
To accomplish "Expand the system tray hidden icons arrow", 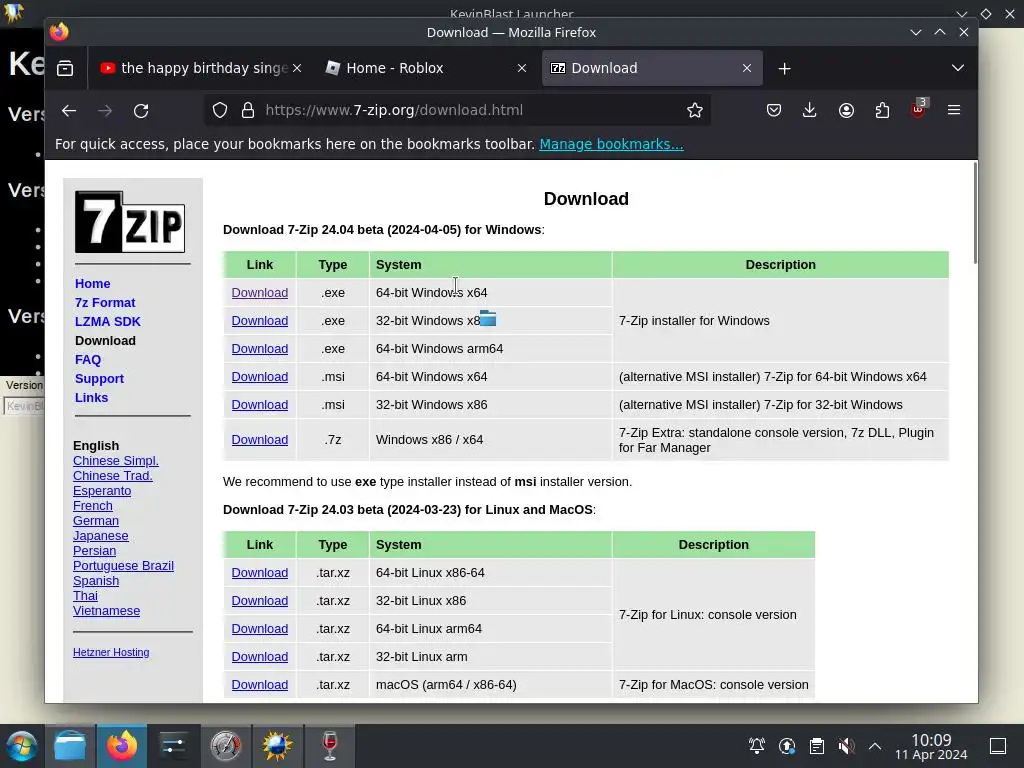I will (x=875, y=746).
